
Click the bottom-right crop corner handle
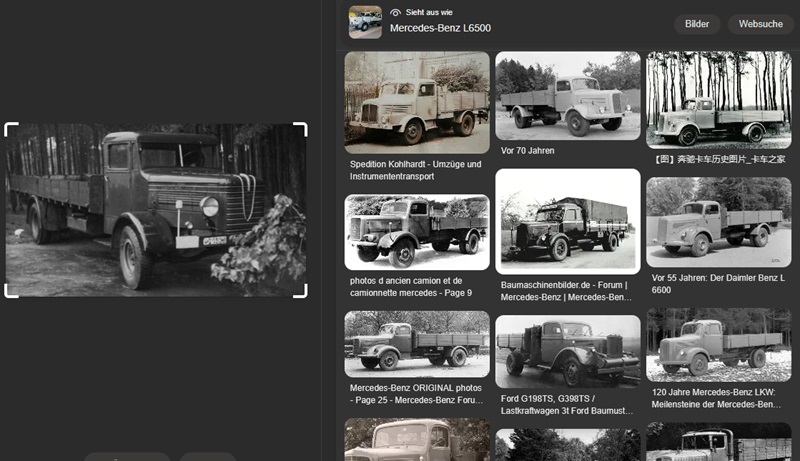coord(302,293)
